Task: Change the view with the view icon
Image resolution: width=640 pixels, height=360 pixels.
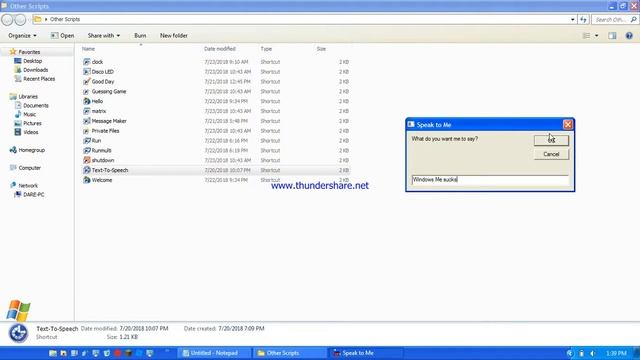Action: tap(587, 36)
